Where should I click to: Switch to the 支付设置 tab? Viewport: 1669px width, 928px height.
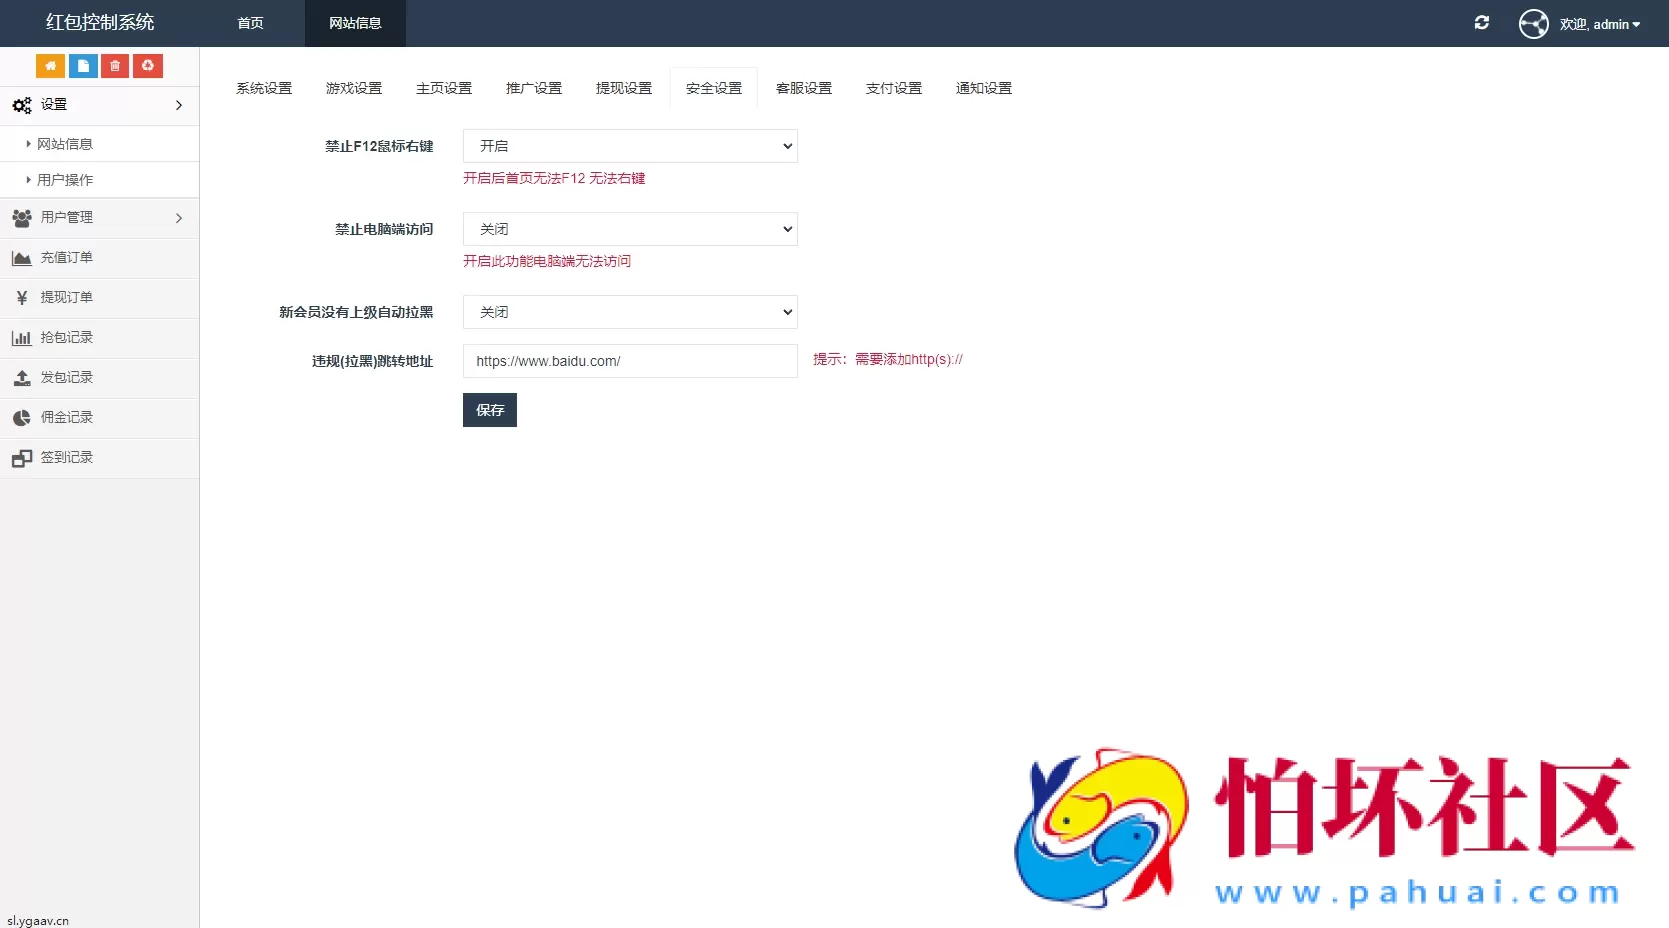coord(893,88)
